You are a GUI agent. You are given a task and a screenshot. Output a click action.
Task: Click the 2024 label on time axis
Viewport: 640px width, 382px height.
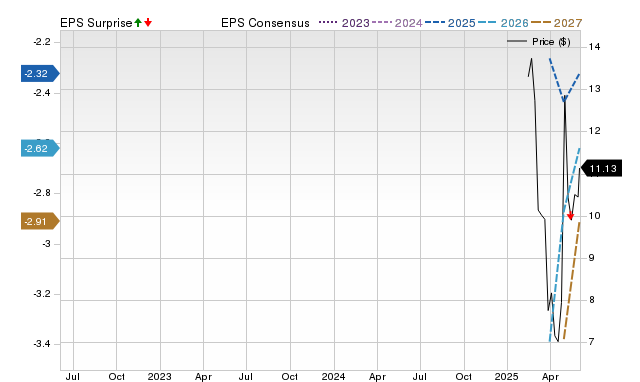pos(333,376)
